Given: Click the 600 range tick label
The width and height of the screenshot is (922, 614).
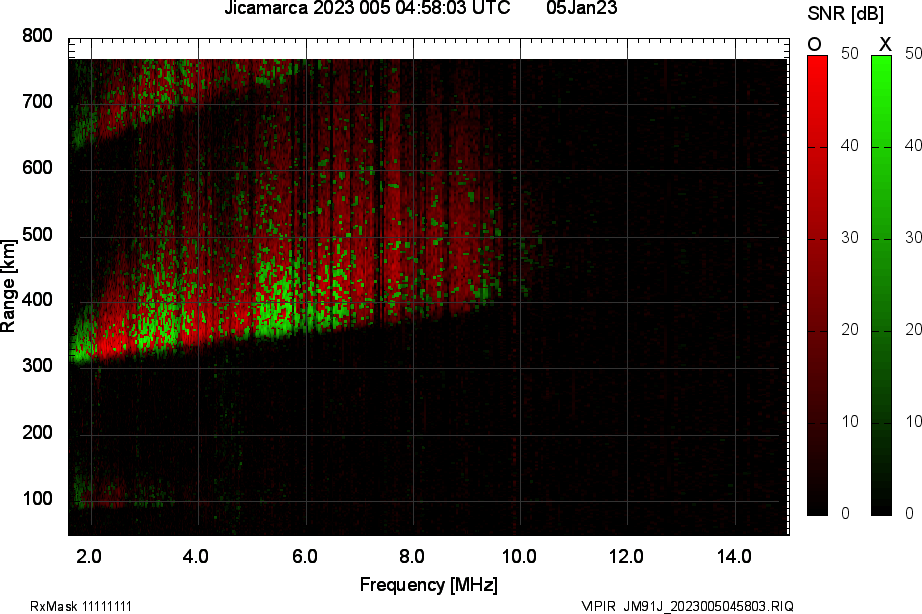Looking at the screenshot, I should 38,168.
